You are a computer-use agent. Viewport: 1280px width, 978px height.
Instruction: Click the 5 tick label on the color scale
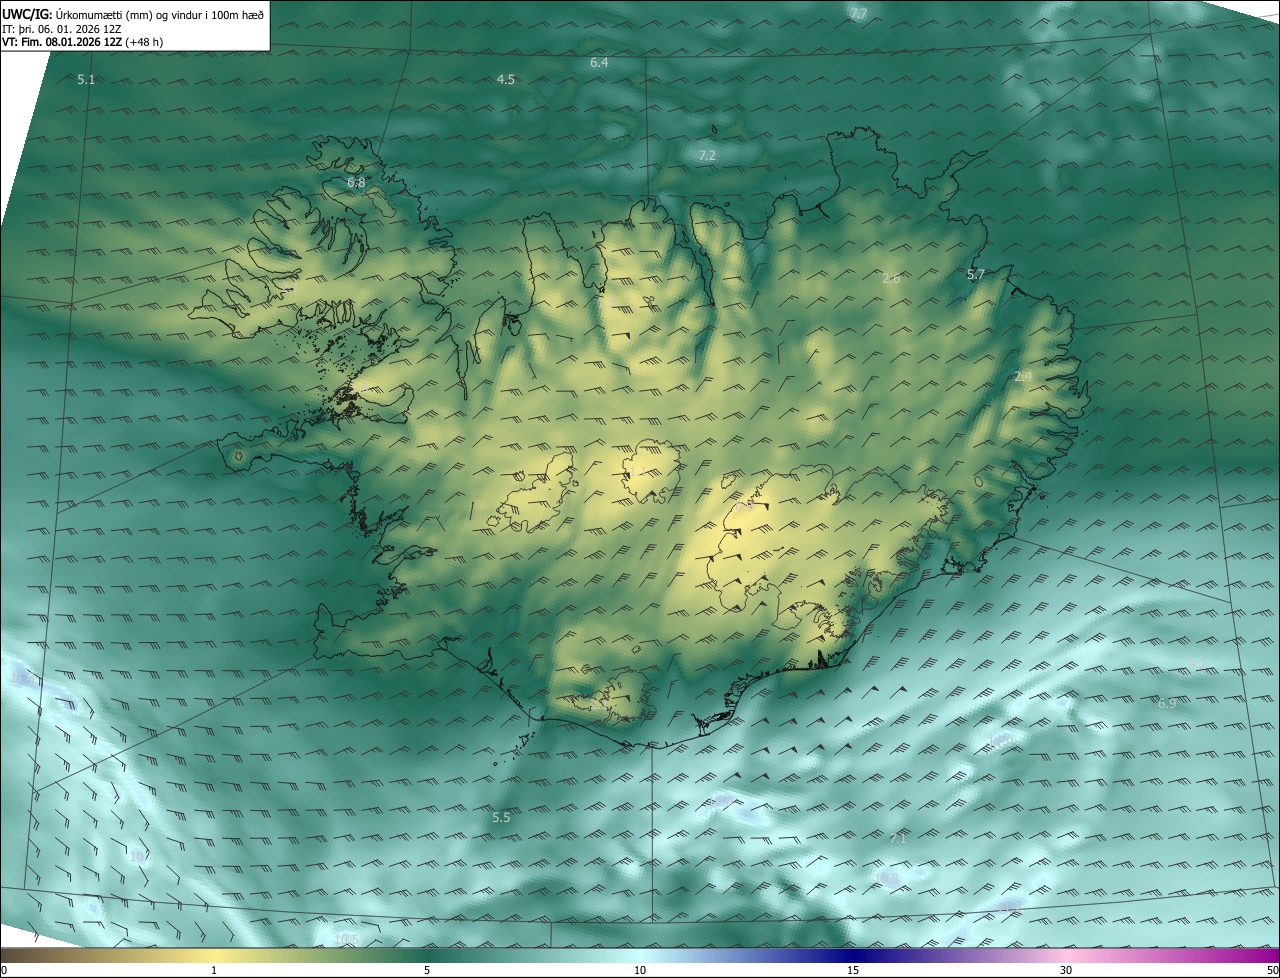pos(427,970)
